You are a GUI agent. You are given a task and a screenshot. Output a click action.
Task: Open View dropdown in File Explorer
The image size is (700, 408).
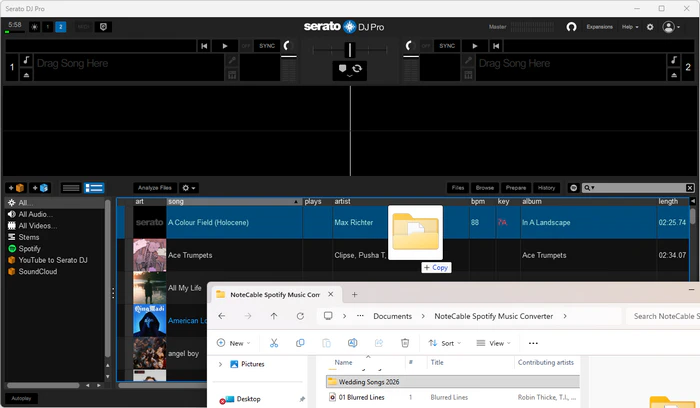click(493, 343)
